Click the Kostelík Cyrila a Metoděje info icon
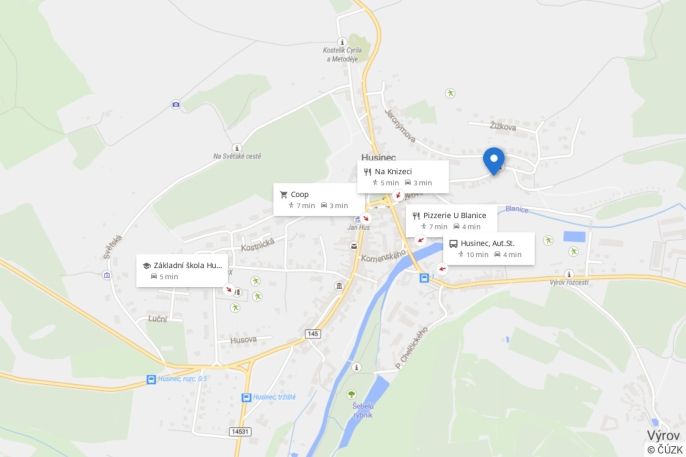This screenshot has height=457, width=686. click(343, 42)
